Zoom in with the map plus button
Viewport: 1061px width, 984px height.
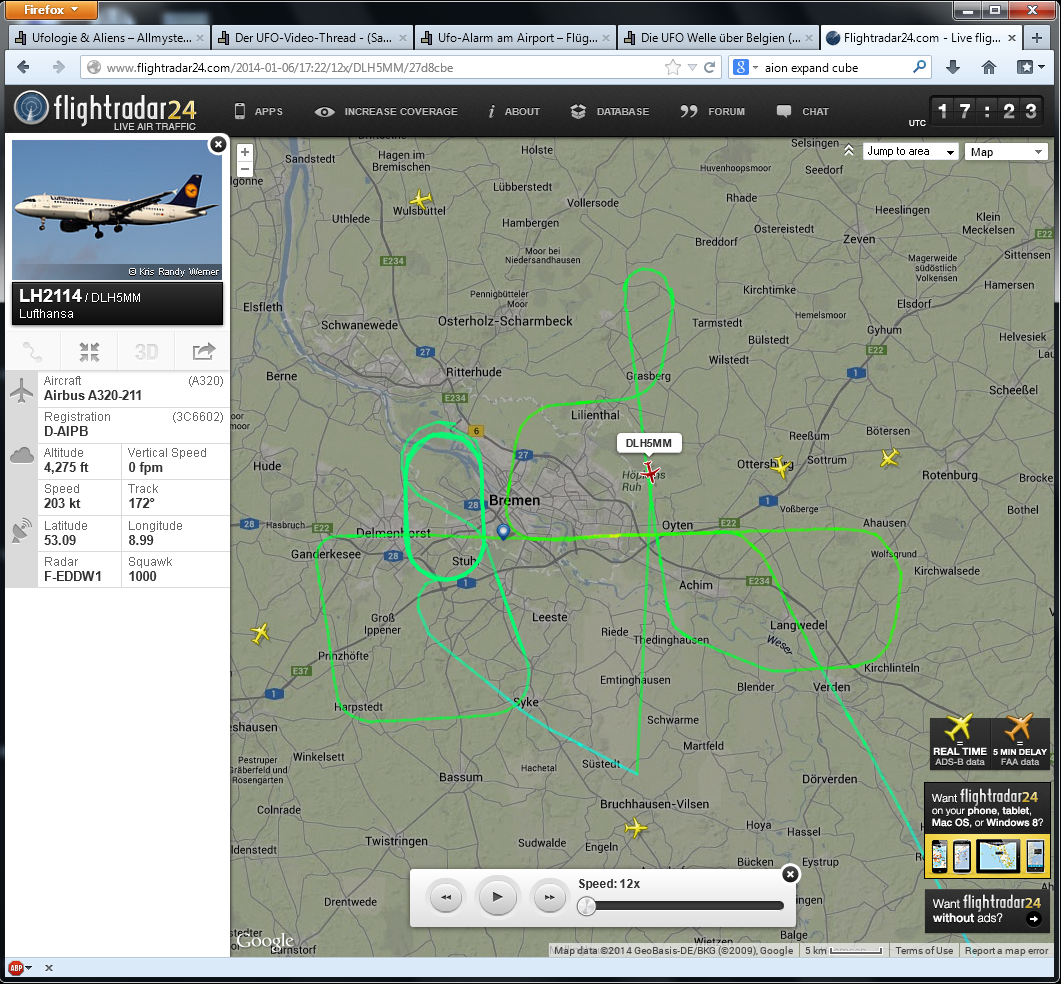tap(245, 153)
